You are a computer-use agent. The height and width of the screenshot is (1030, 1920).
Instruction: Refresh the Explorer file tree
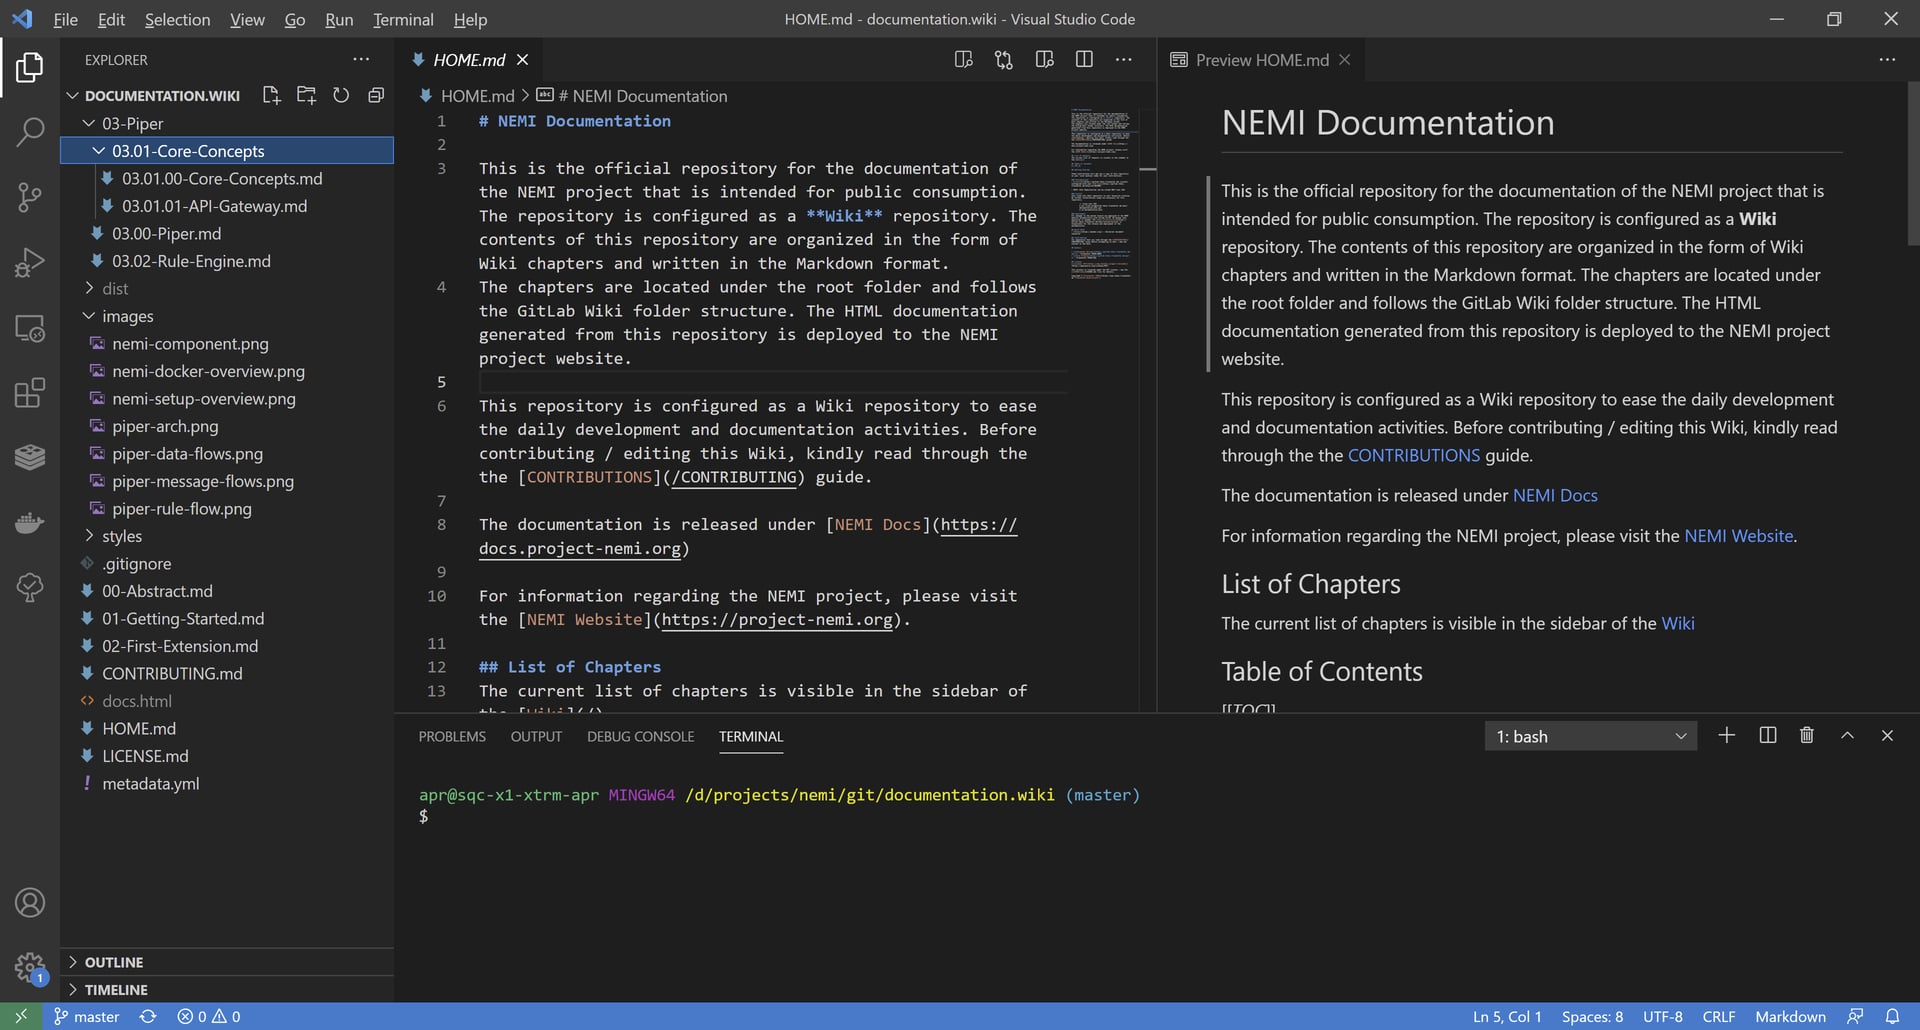point(341,95)
